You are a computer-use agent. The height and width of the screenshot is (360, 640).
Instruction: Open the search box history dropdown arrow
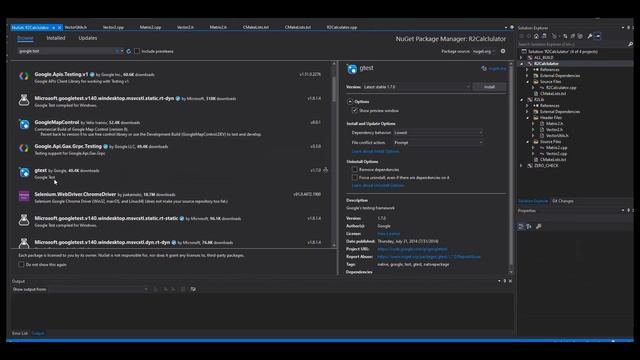122,51
